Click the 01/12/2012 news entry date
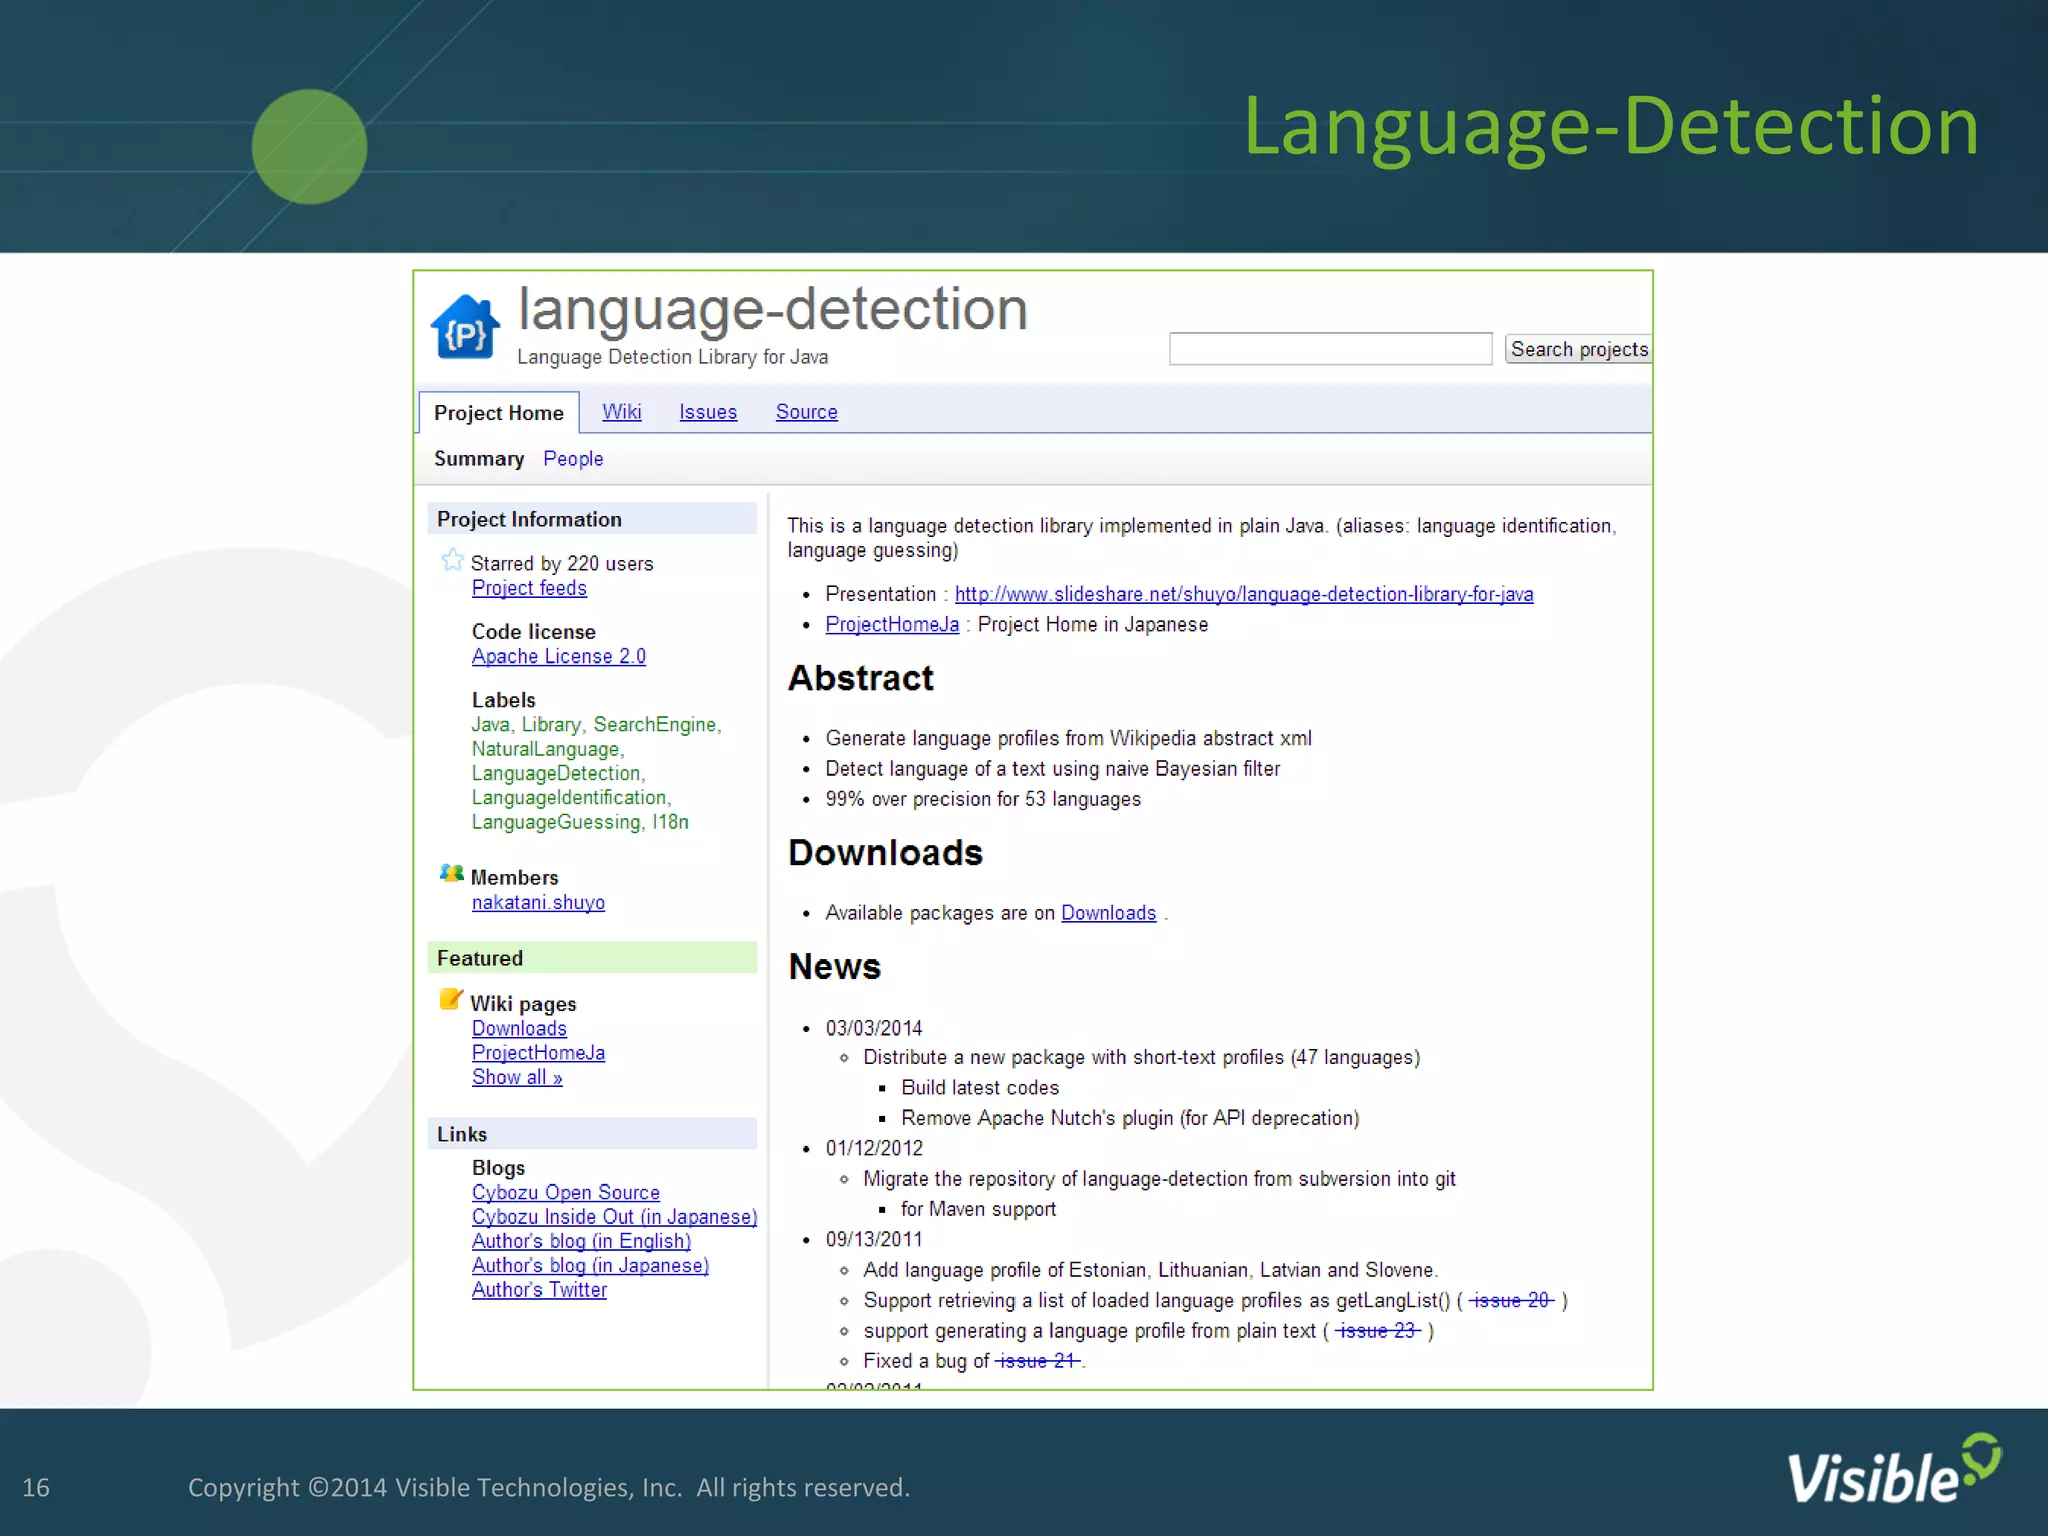The height and width of the screenshot is (1536, 2048). 874,1148
